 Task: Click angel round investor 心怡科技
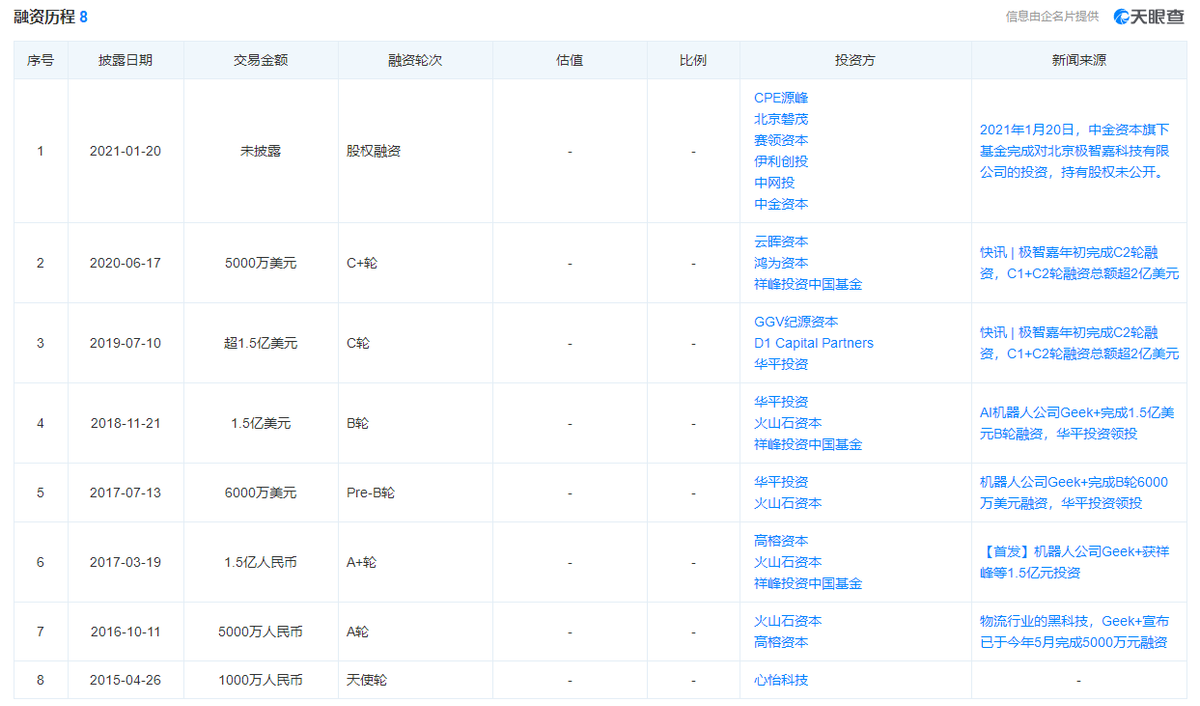coord(781,680)
